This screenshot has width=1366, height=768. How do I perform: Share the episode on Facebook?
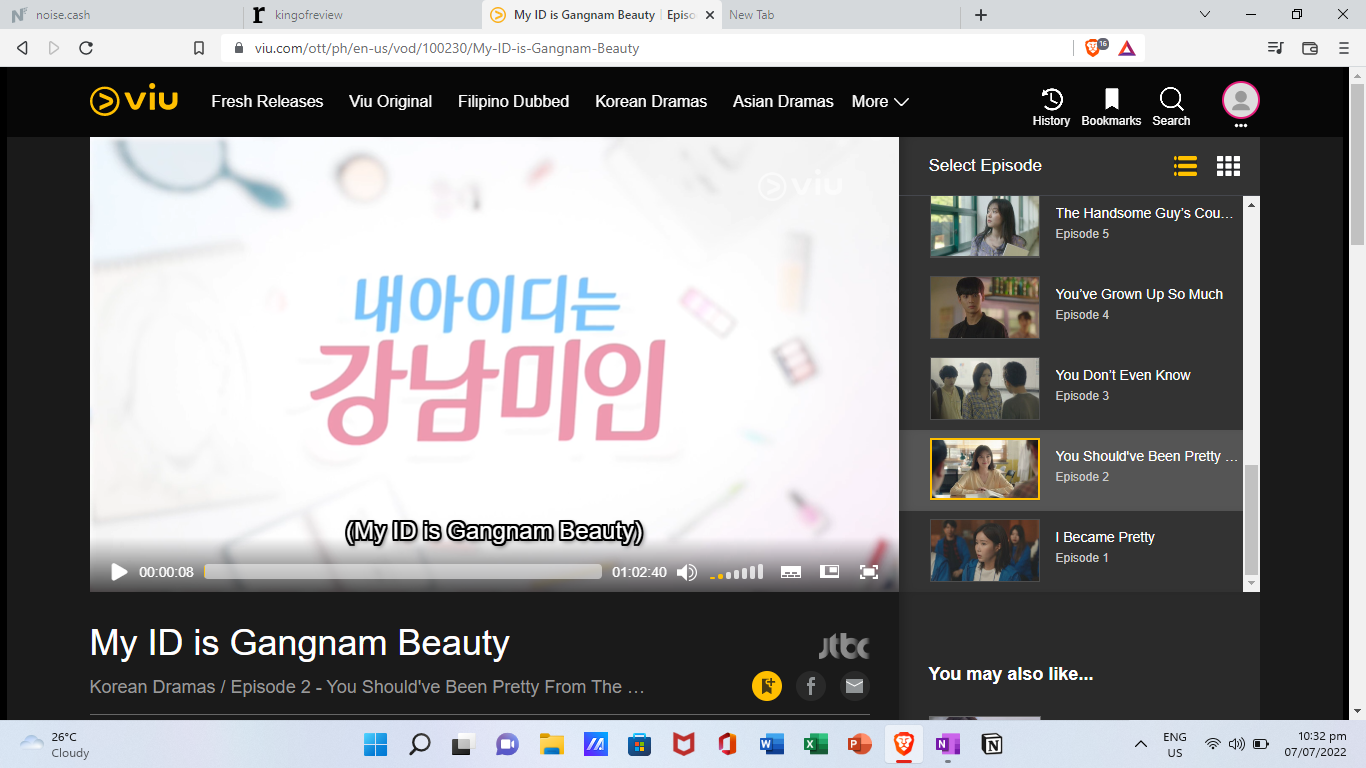811,686
